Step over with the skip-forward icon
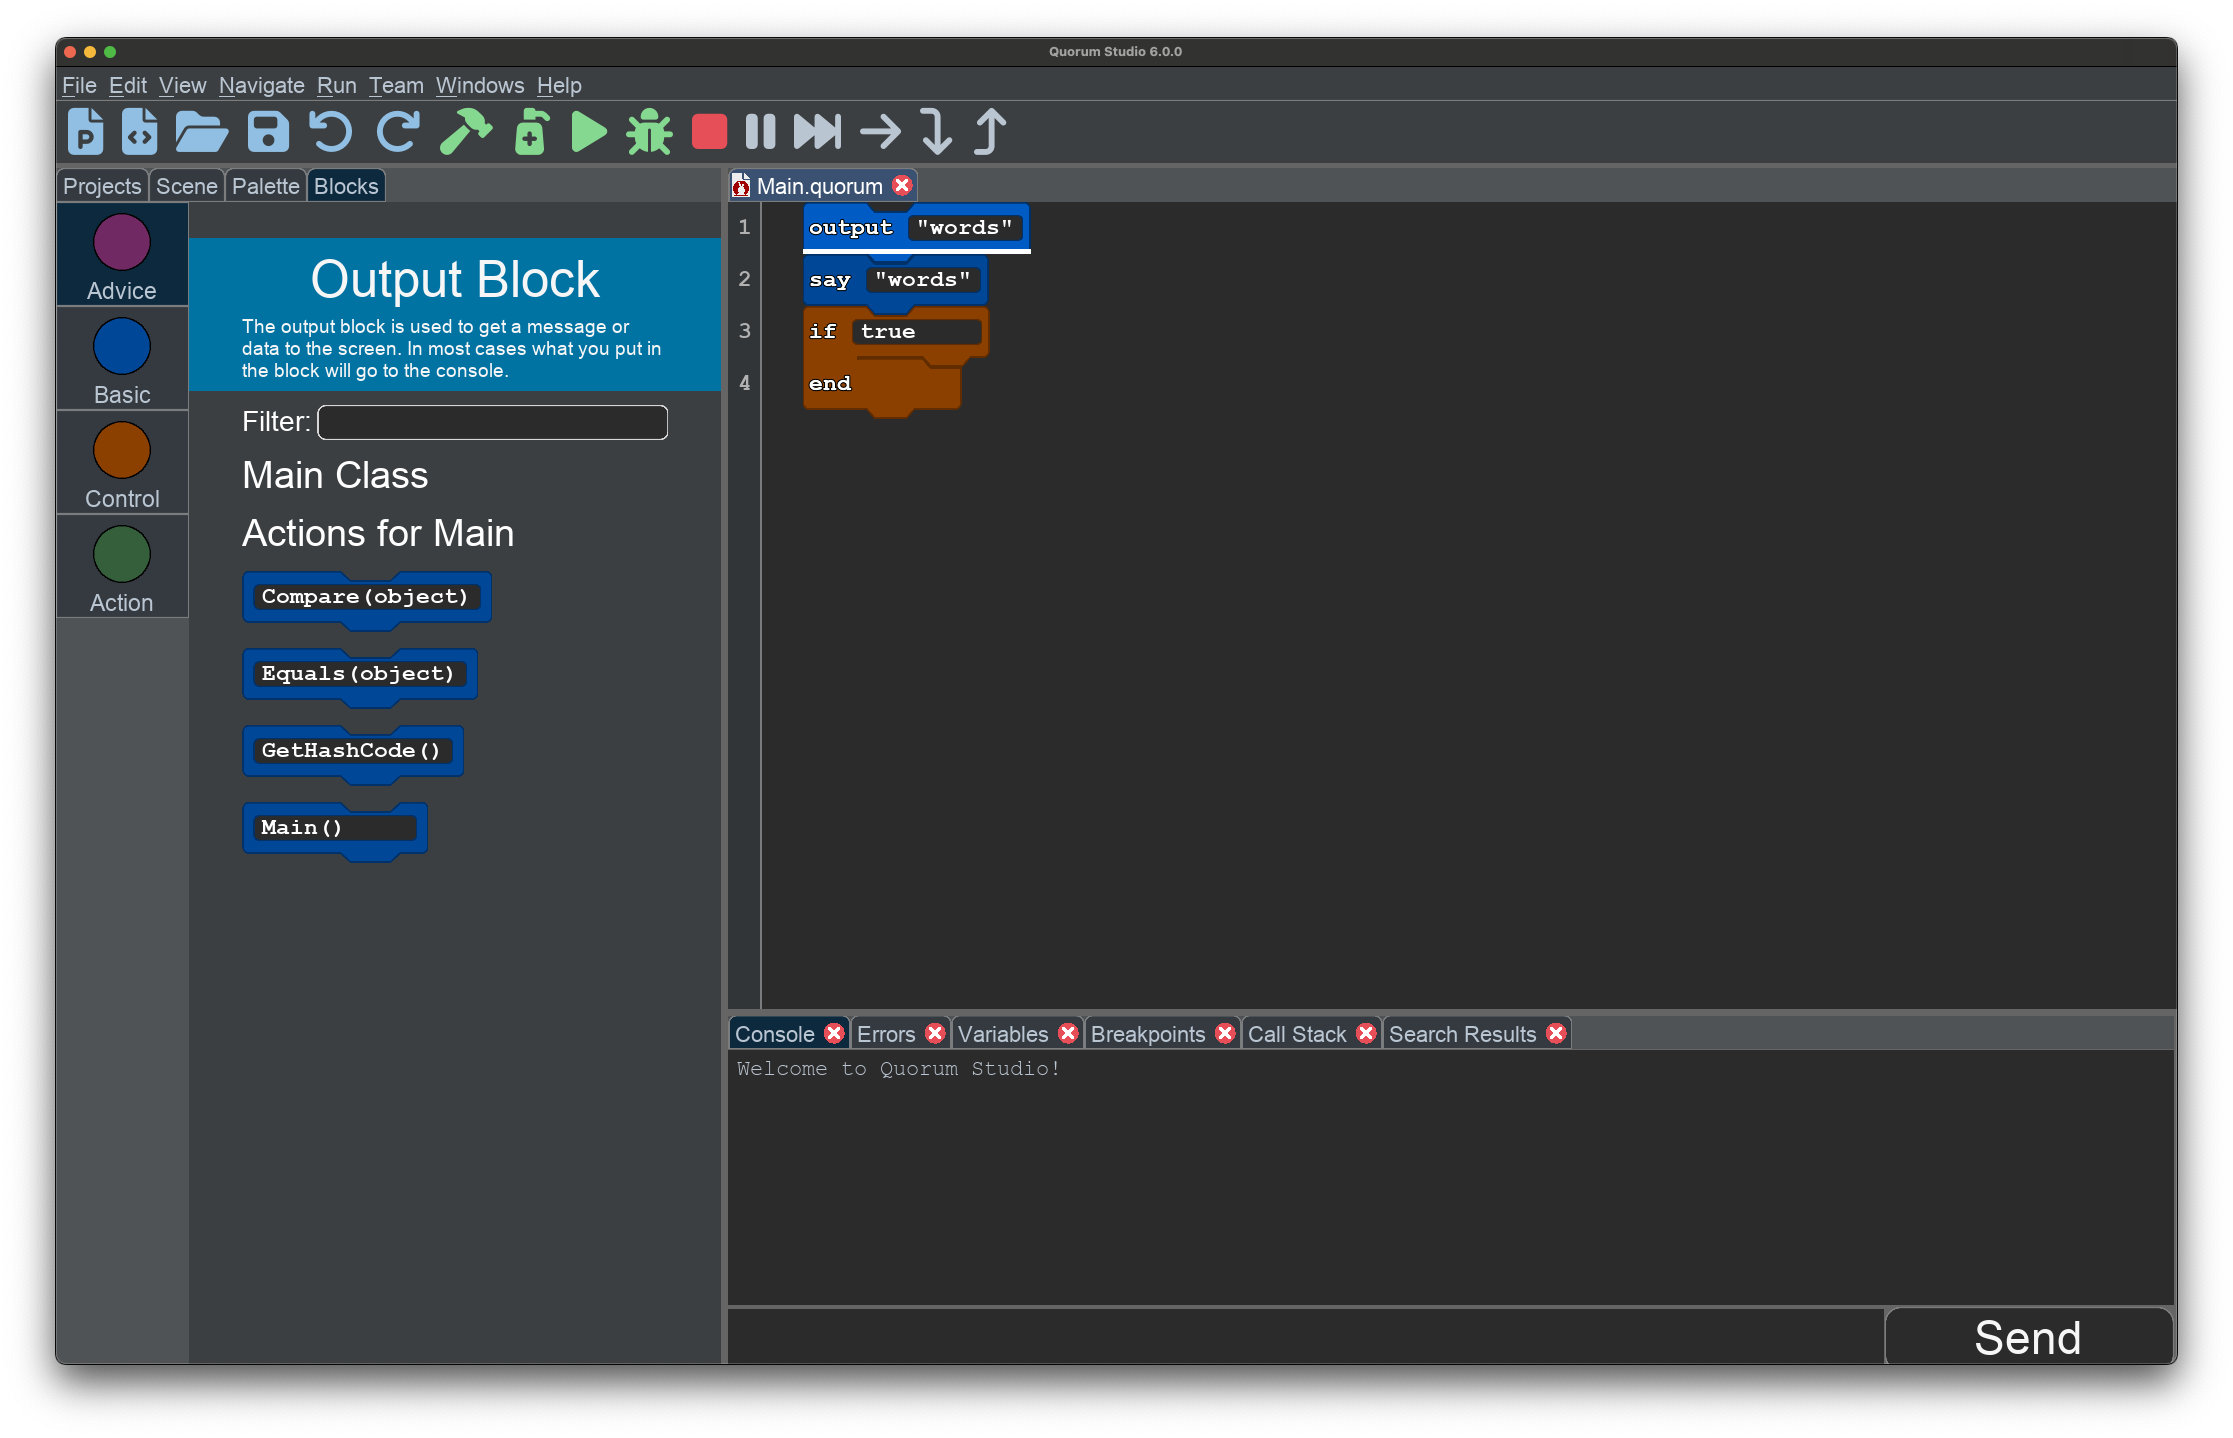This screenshot has height=1438, width=2233. [x=816, y=131]
